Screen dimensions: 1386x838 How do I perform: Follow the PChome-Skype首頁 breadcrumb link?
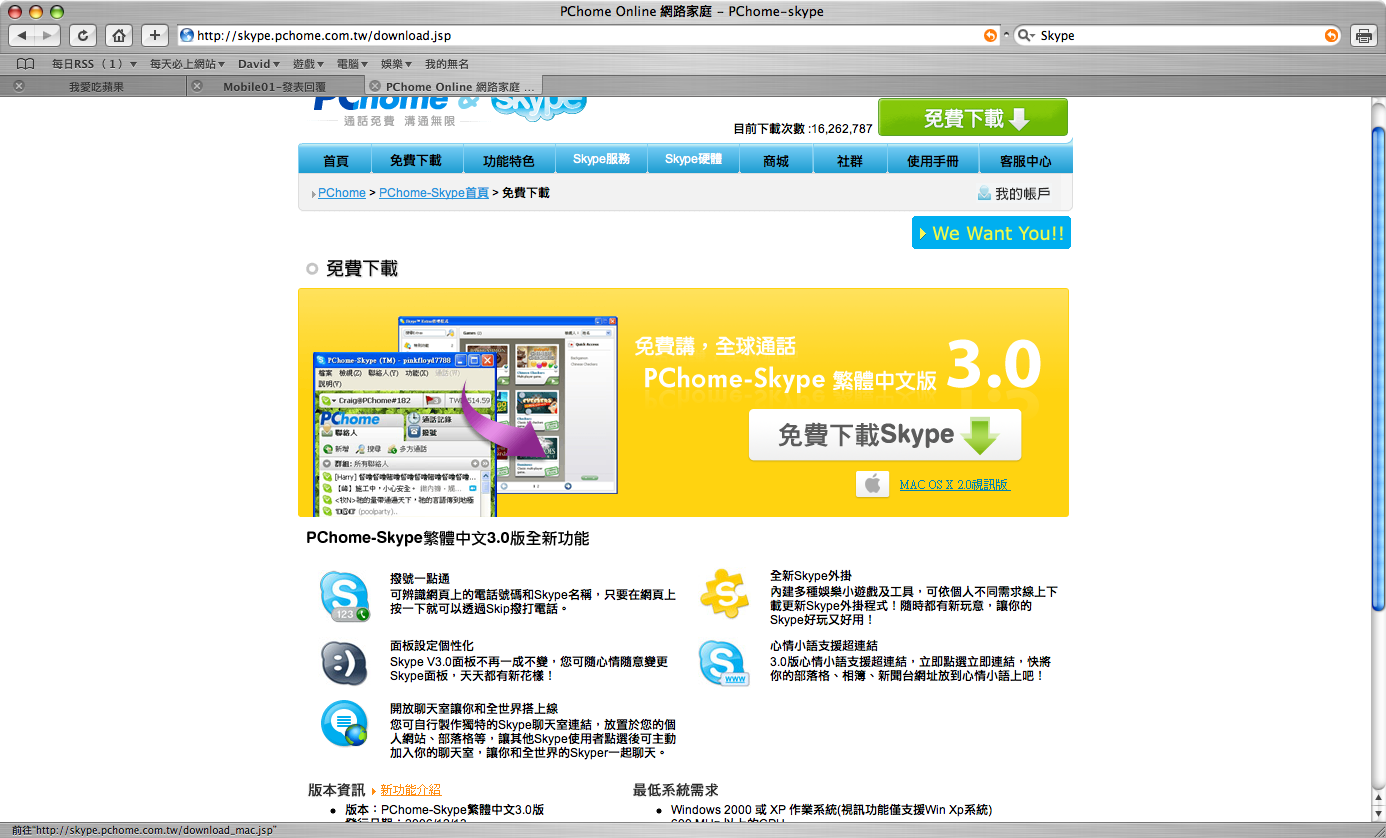pos(434,193)
